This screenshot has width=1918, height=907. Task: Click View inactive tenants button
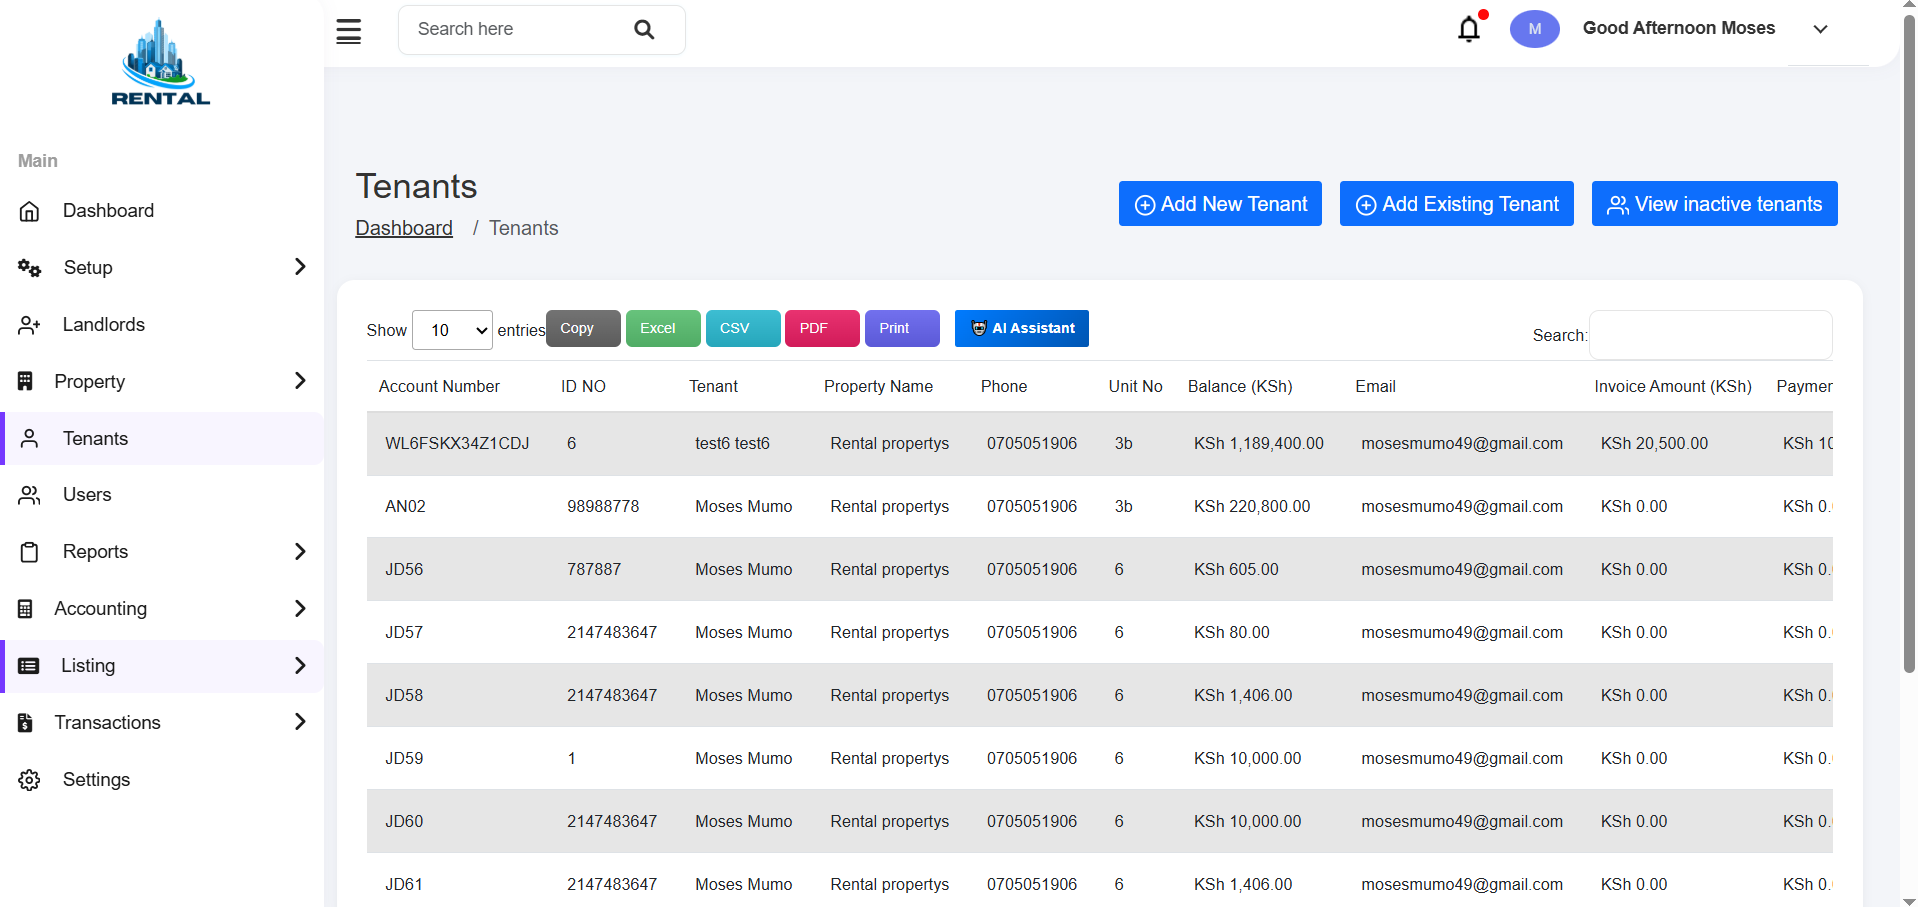pyautogui.click(x=1714, y=204)
